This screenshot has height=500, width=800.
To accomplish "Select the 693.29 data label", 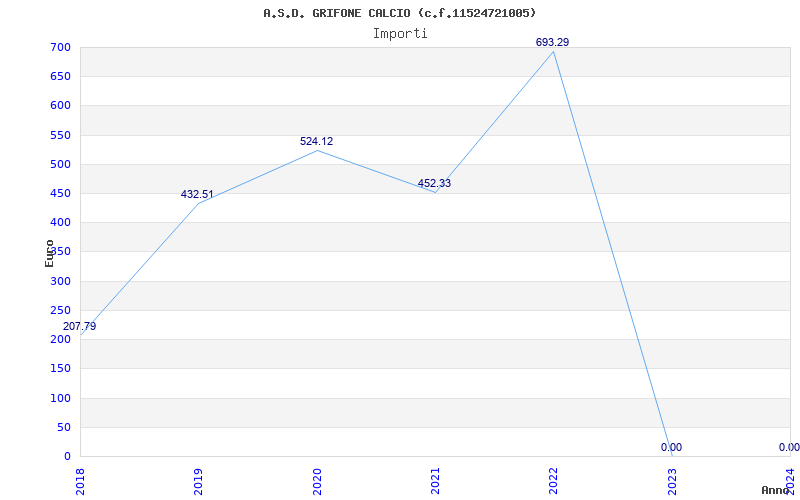I will 552,42.
